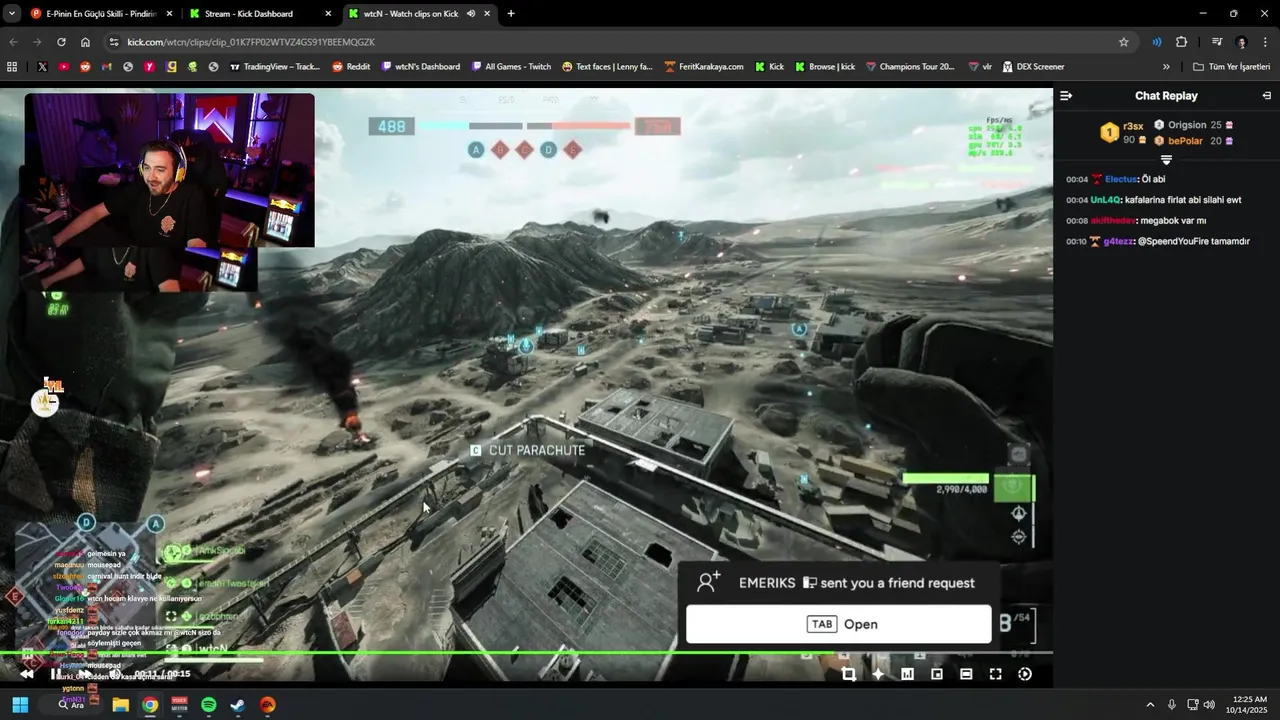Open the Windows Start menu
This screenshot has width=1280, height=720.
pyautogui.click(x=20, y=705)
